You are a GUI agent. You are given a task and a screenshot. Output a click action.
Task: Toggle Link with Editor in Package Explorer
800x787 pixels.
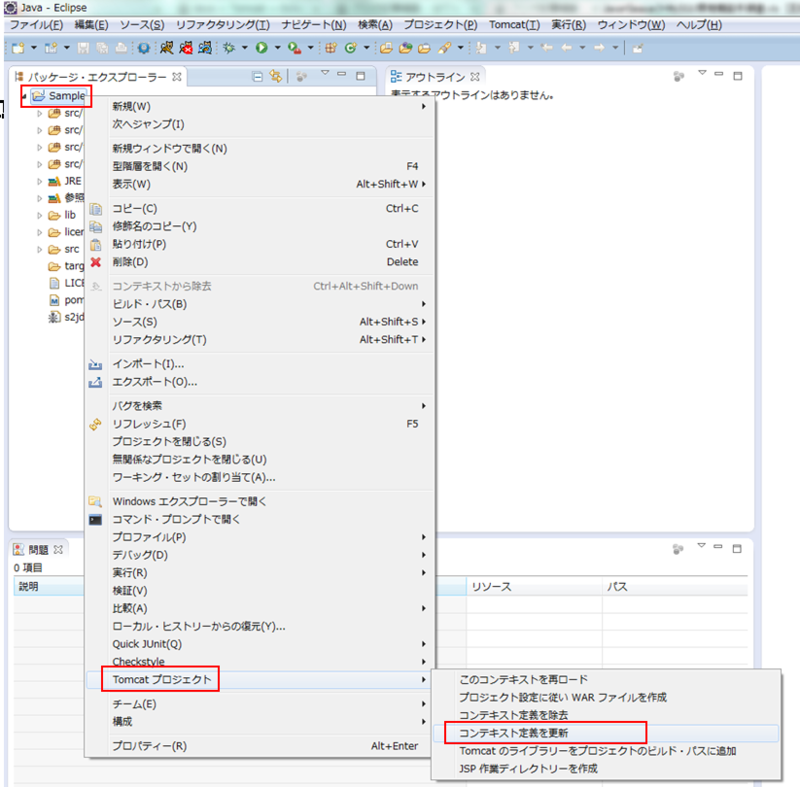(277, 76)
